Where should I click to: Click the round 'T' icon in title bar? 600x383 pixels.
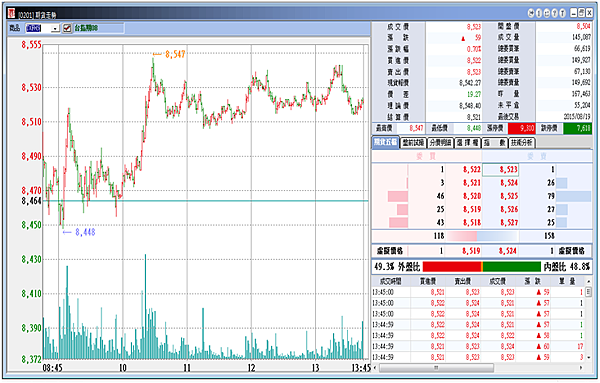(x=562, y=13)
